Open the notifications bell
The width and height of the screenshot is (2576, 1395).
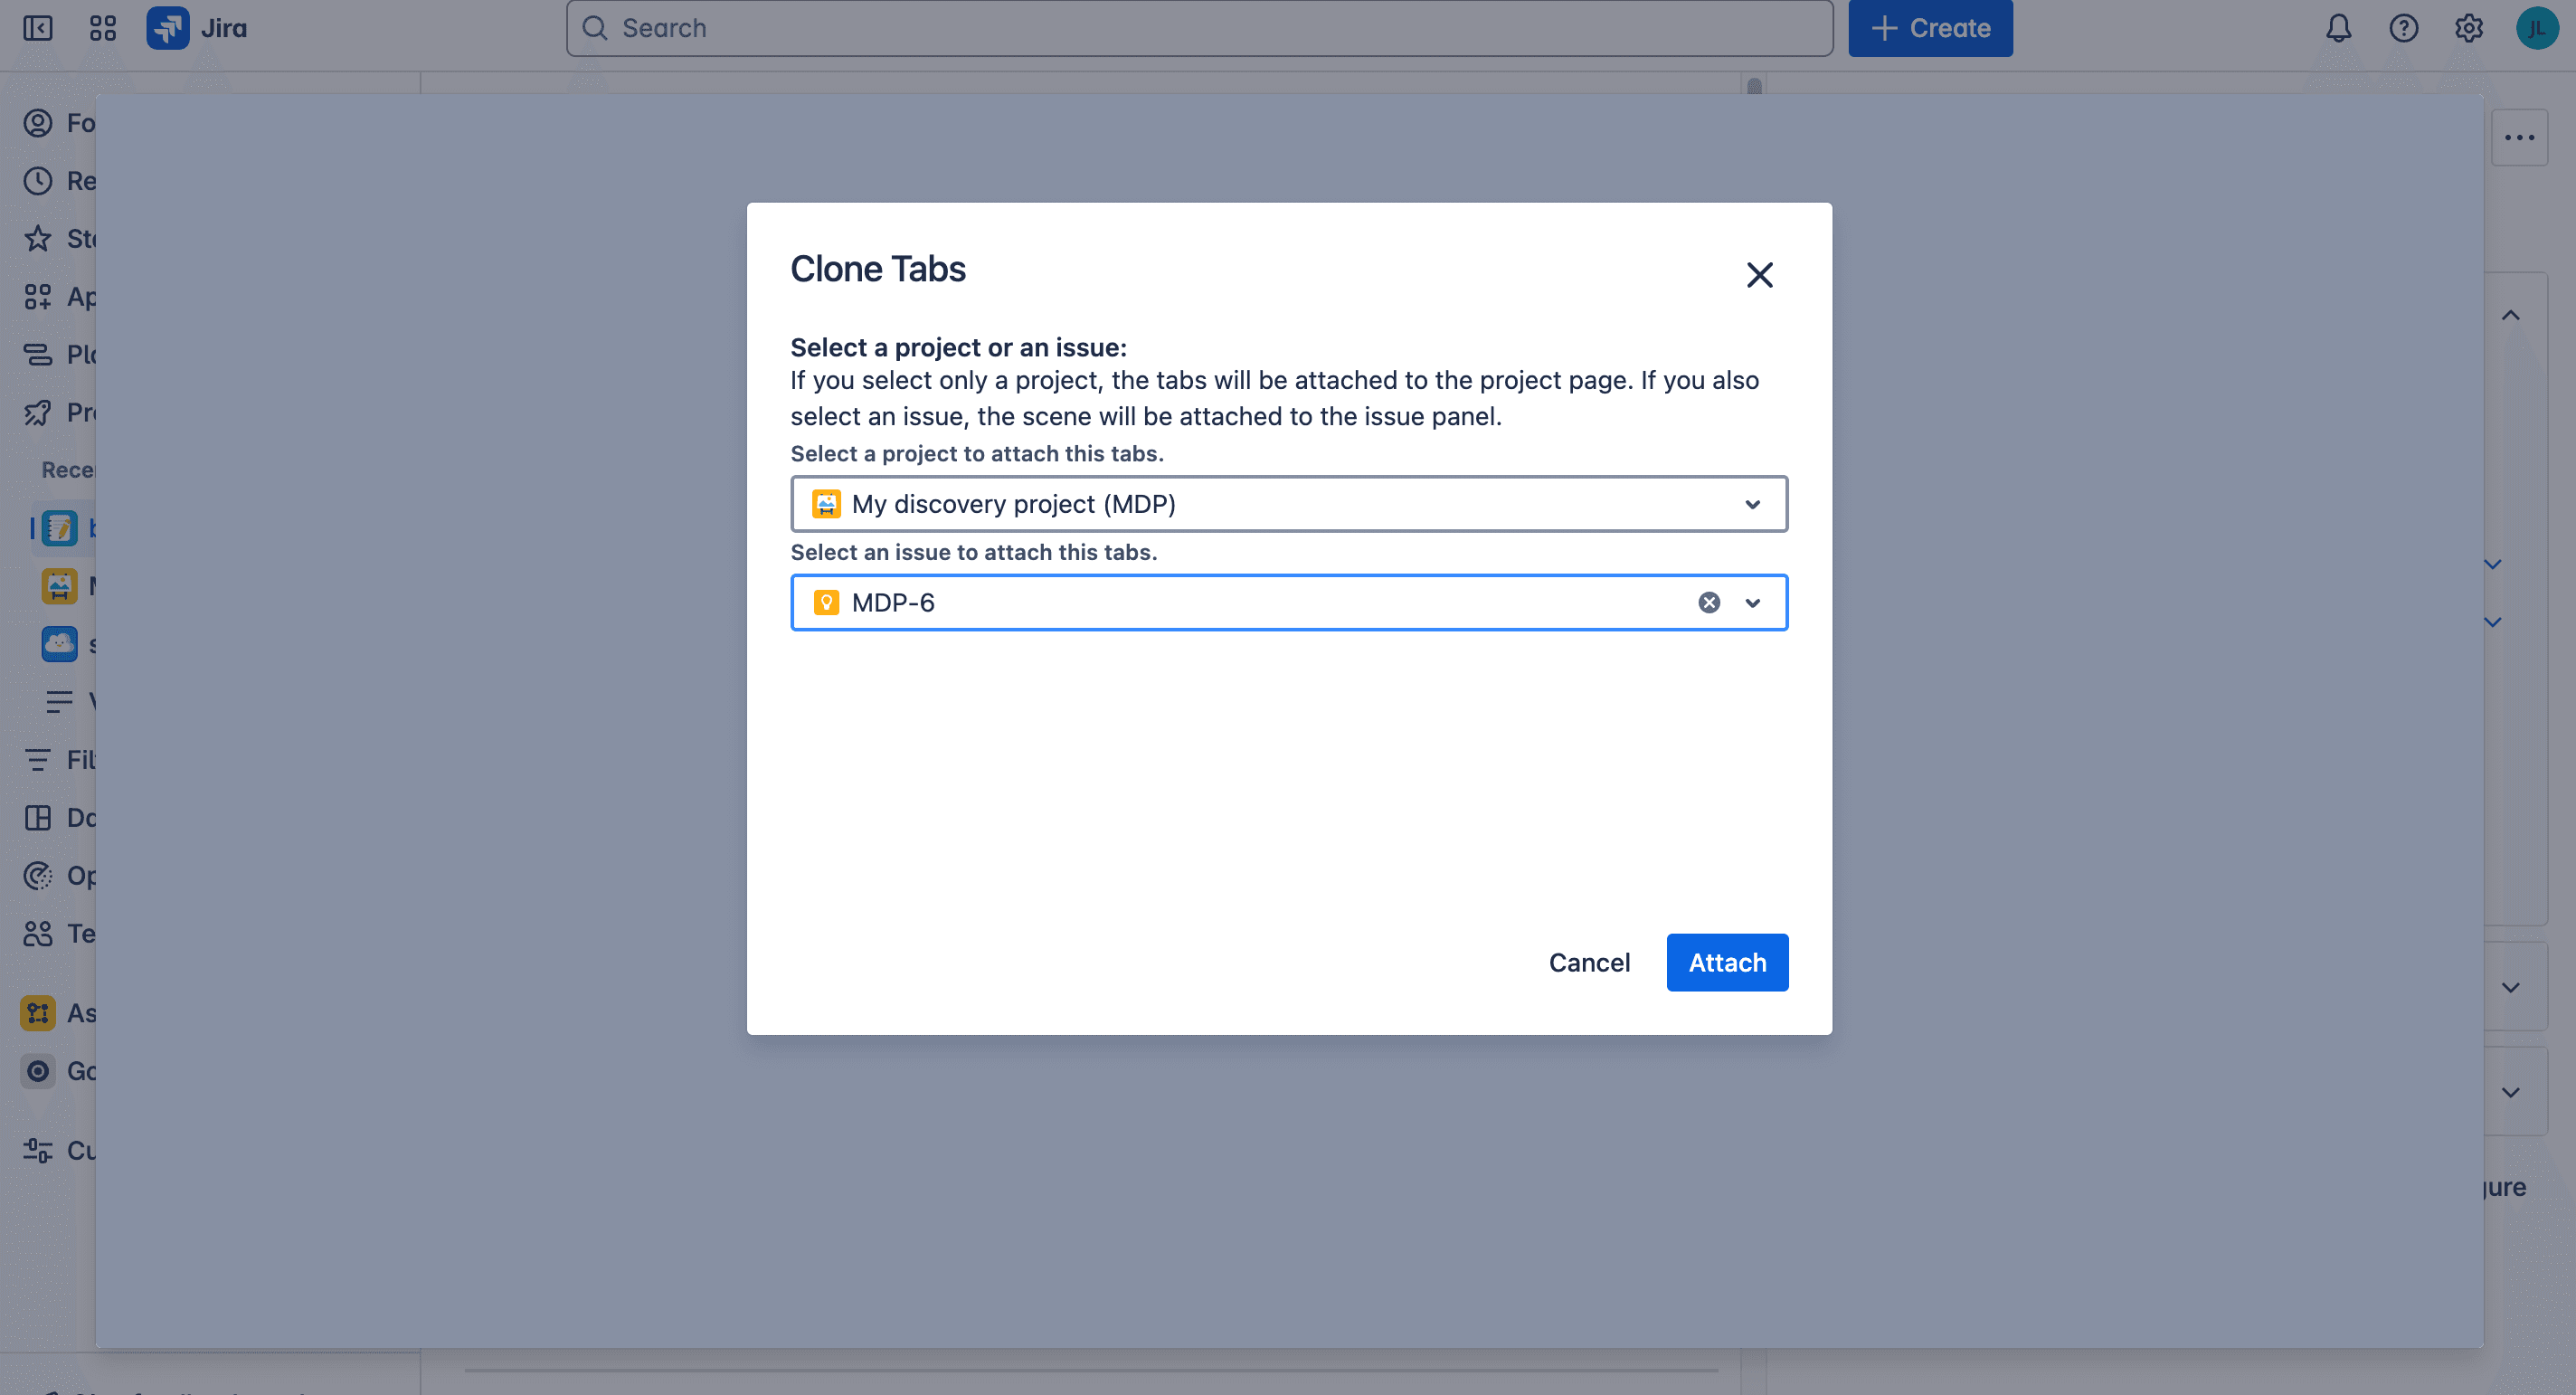2338,28
